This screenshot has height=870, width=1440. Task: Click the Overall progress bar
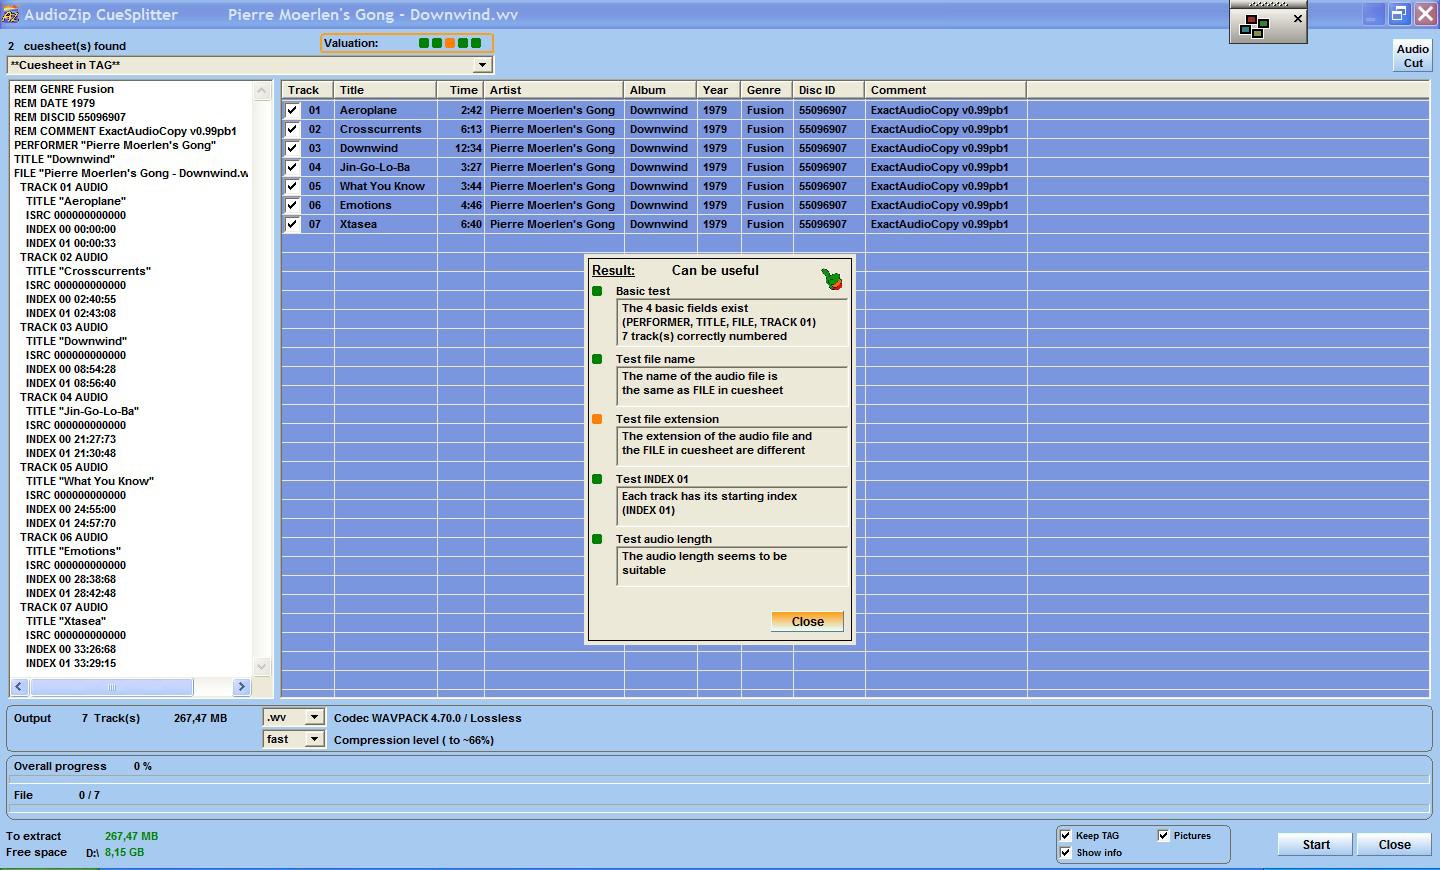tap(719, 778)
